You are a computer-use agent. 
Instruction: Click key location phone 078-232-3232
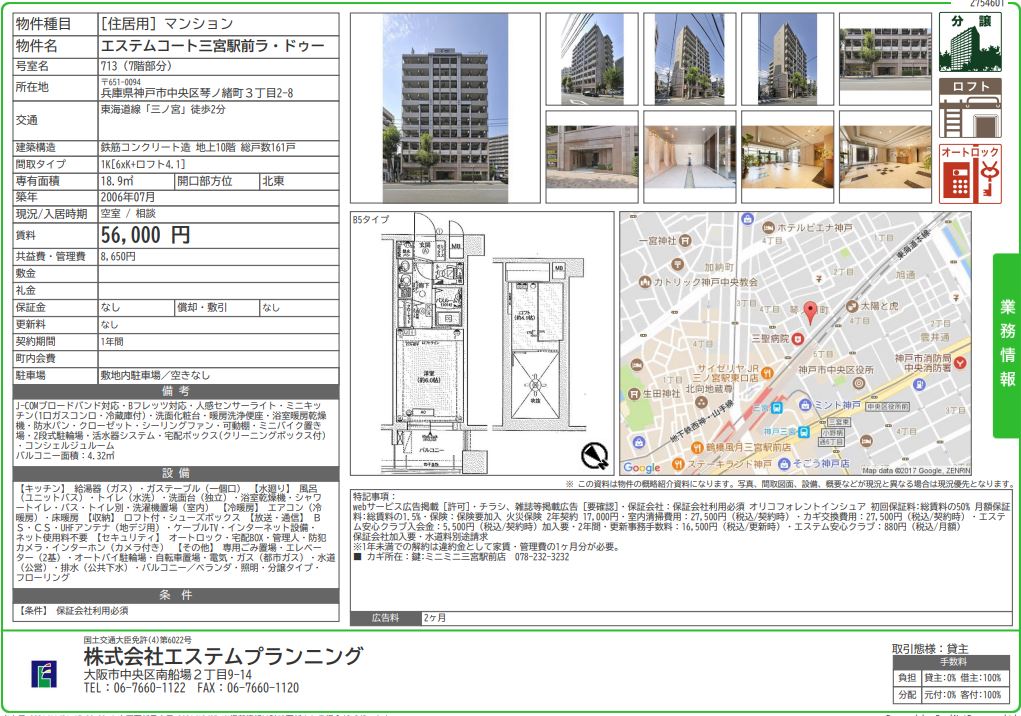[542, 557]
